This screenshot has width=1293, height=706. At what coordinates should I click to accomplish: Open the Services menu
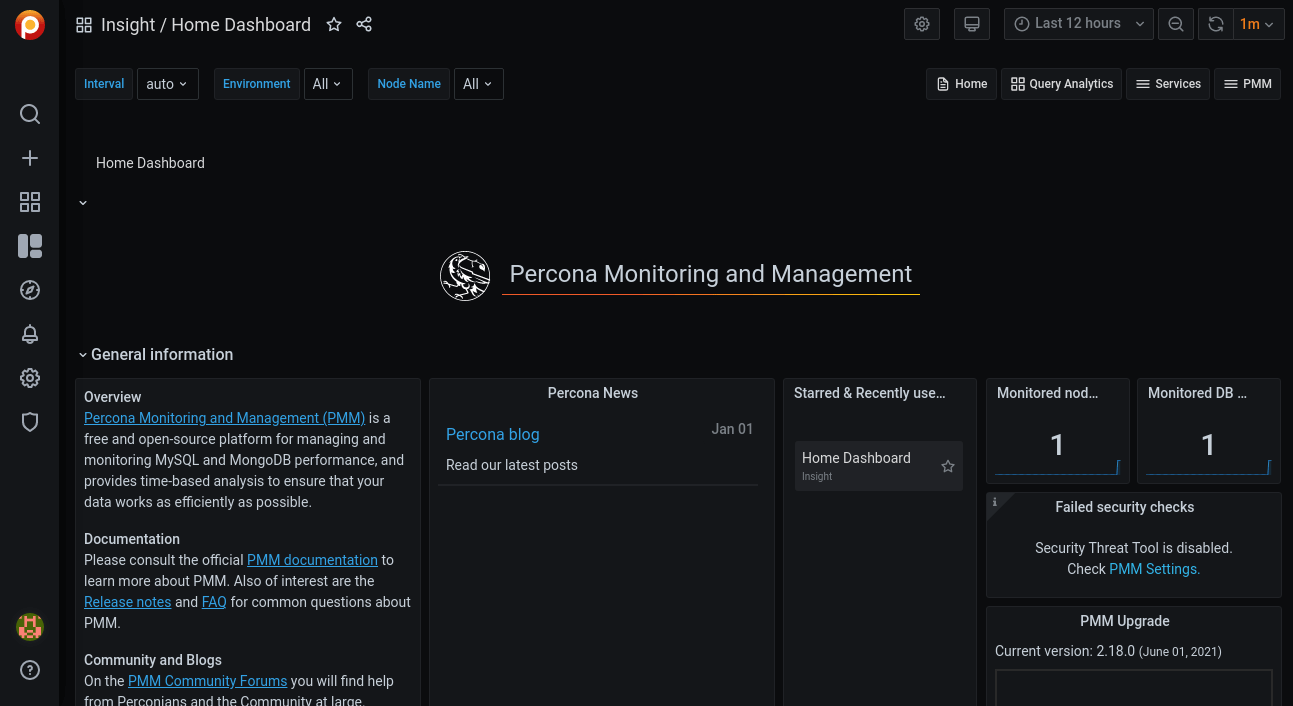coord(1168,84)
